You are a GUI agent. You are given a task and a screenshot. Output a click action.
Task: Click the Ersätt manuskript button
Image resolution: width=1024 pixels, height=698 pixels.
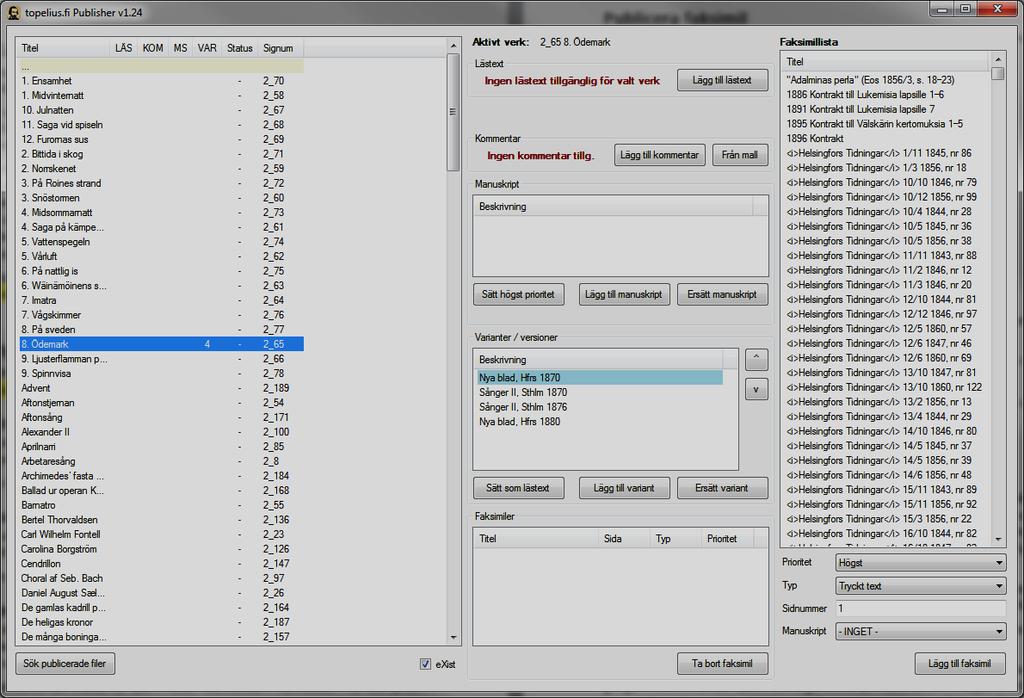(x=722, y=294)
